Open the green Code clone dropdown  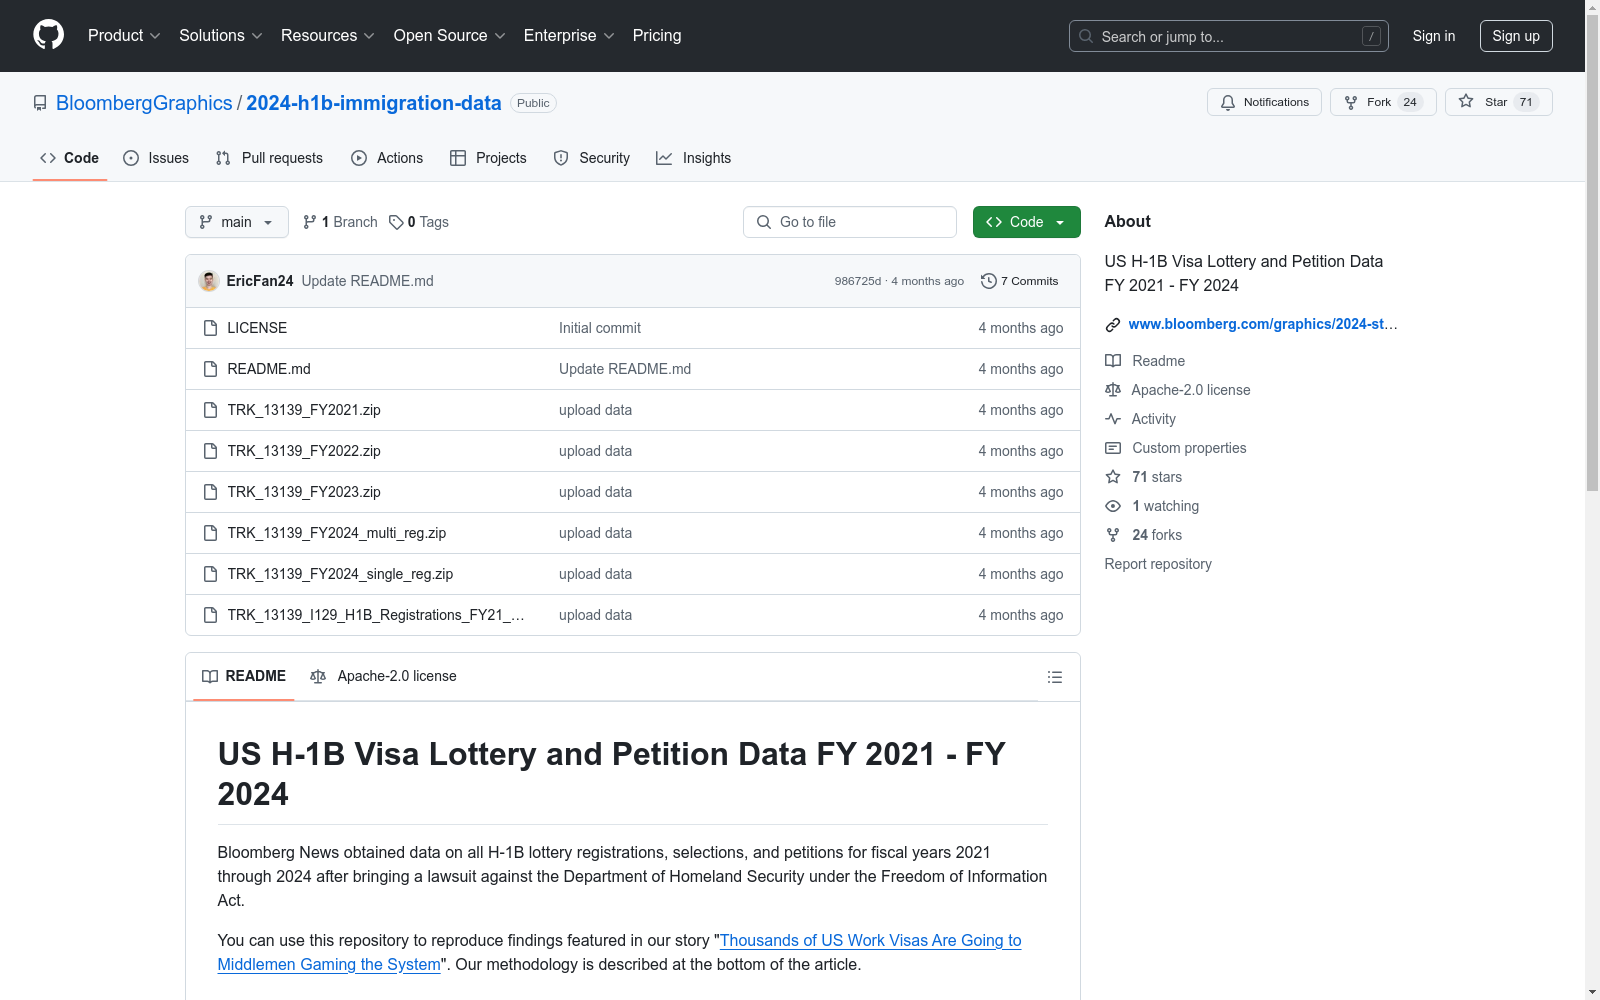coord(1027,222)
